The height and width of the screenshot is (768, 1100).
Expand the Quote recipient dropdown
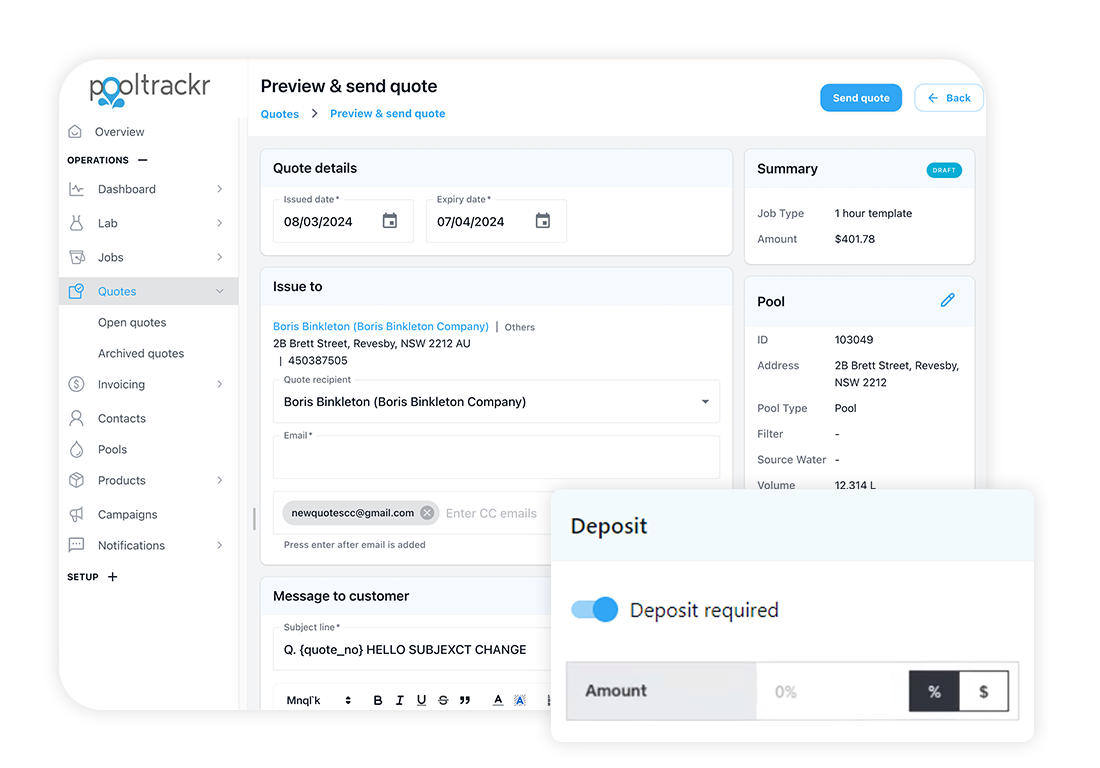706,401
